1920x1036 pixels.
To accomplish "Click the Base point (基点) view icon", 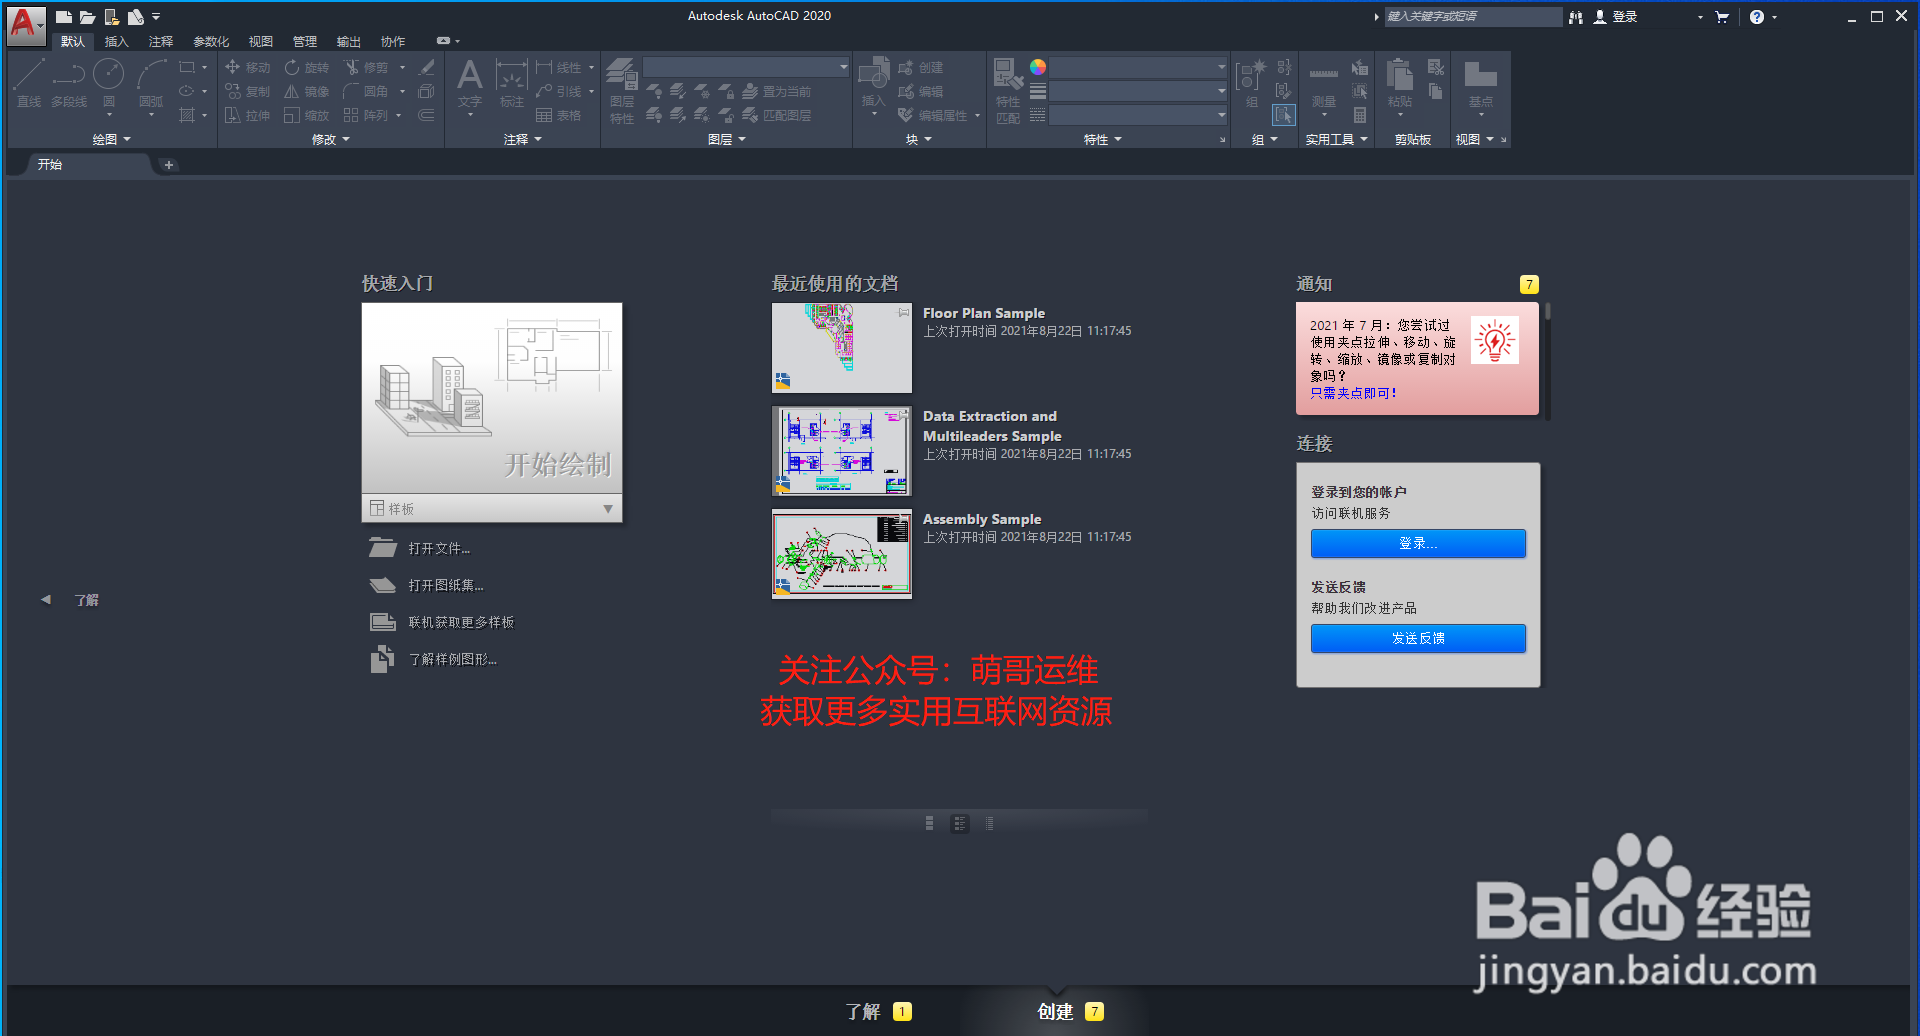I will [1481, 82].
